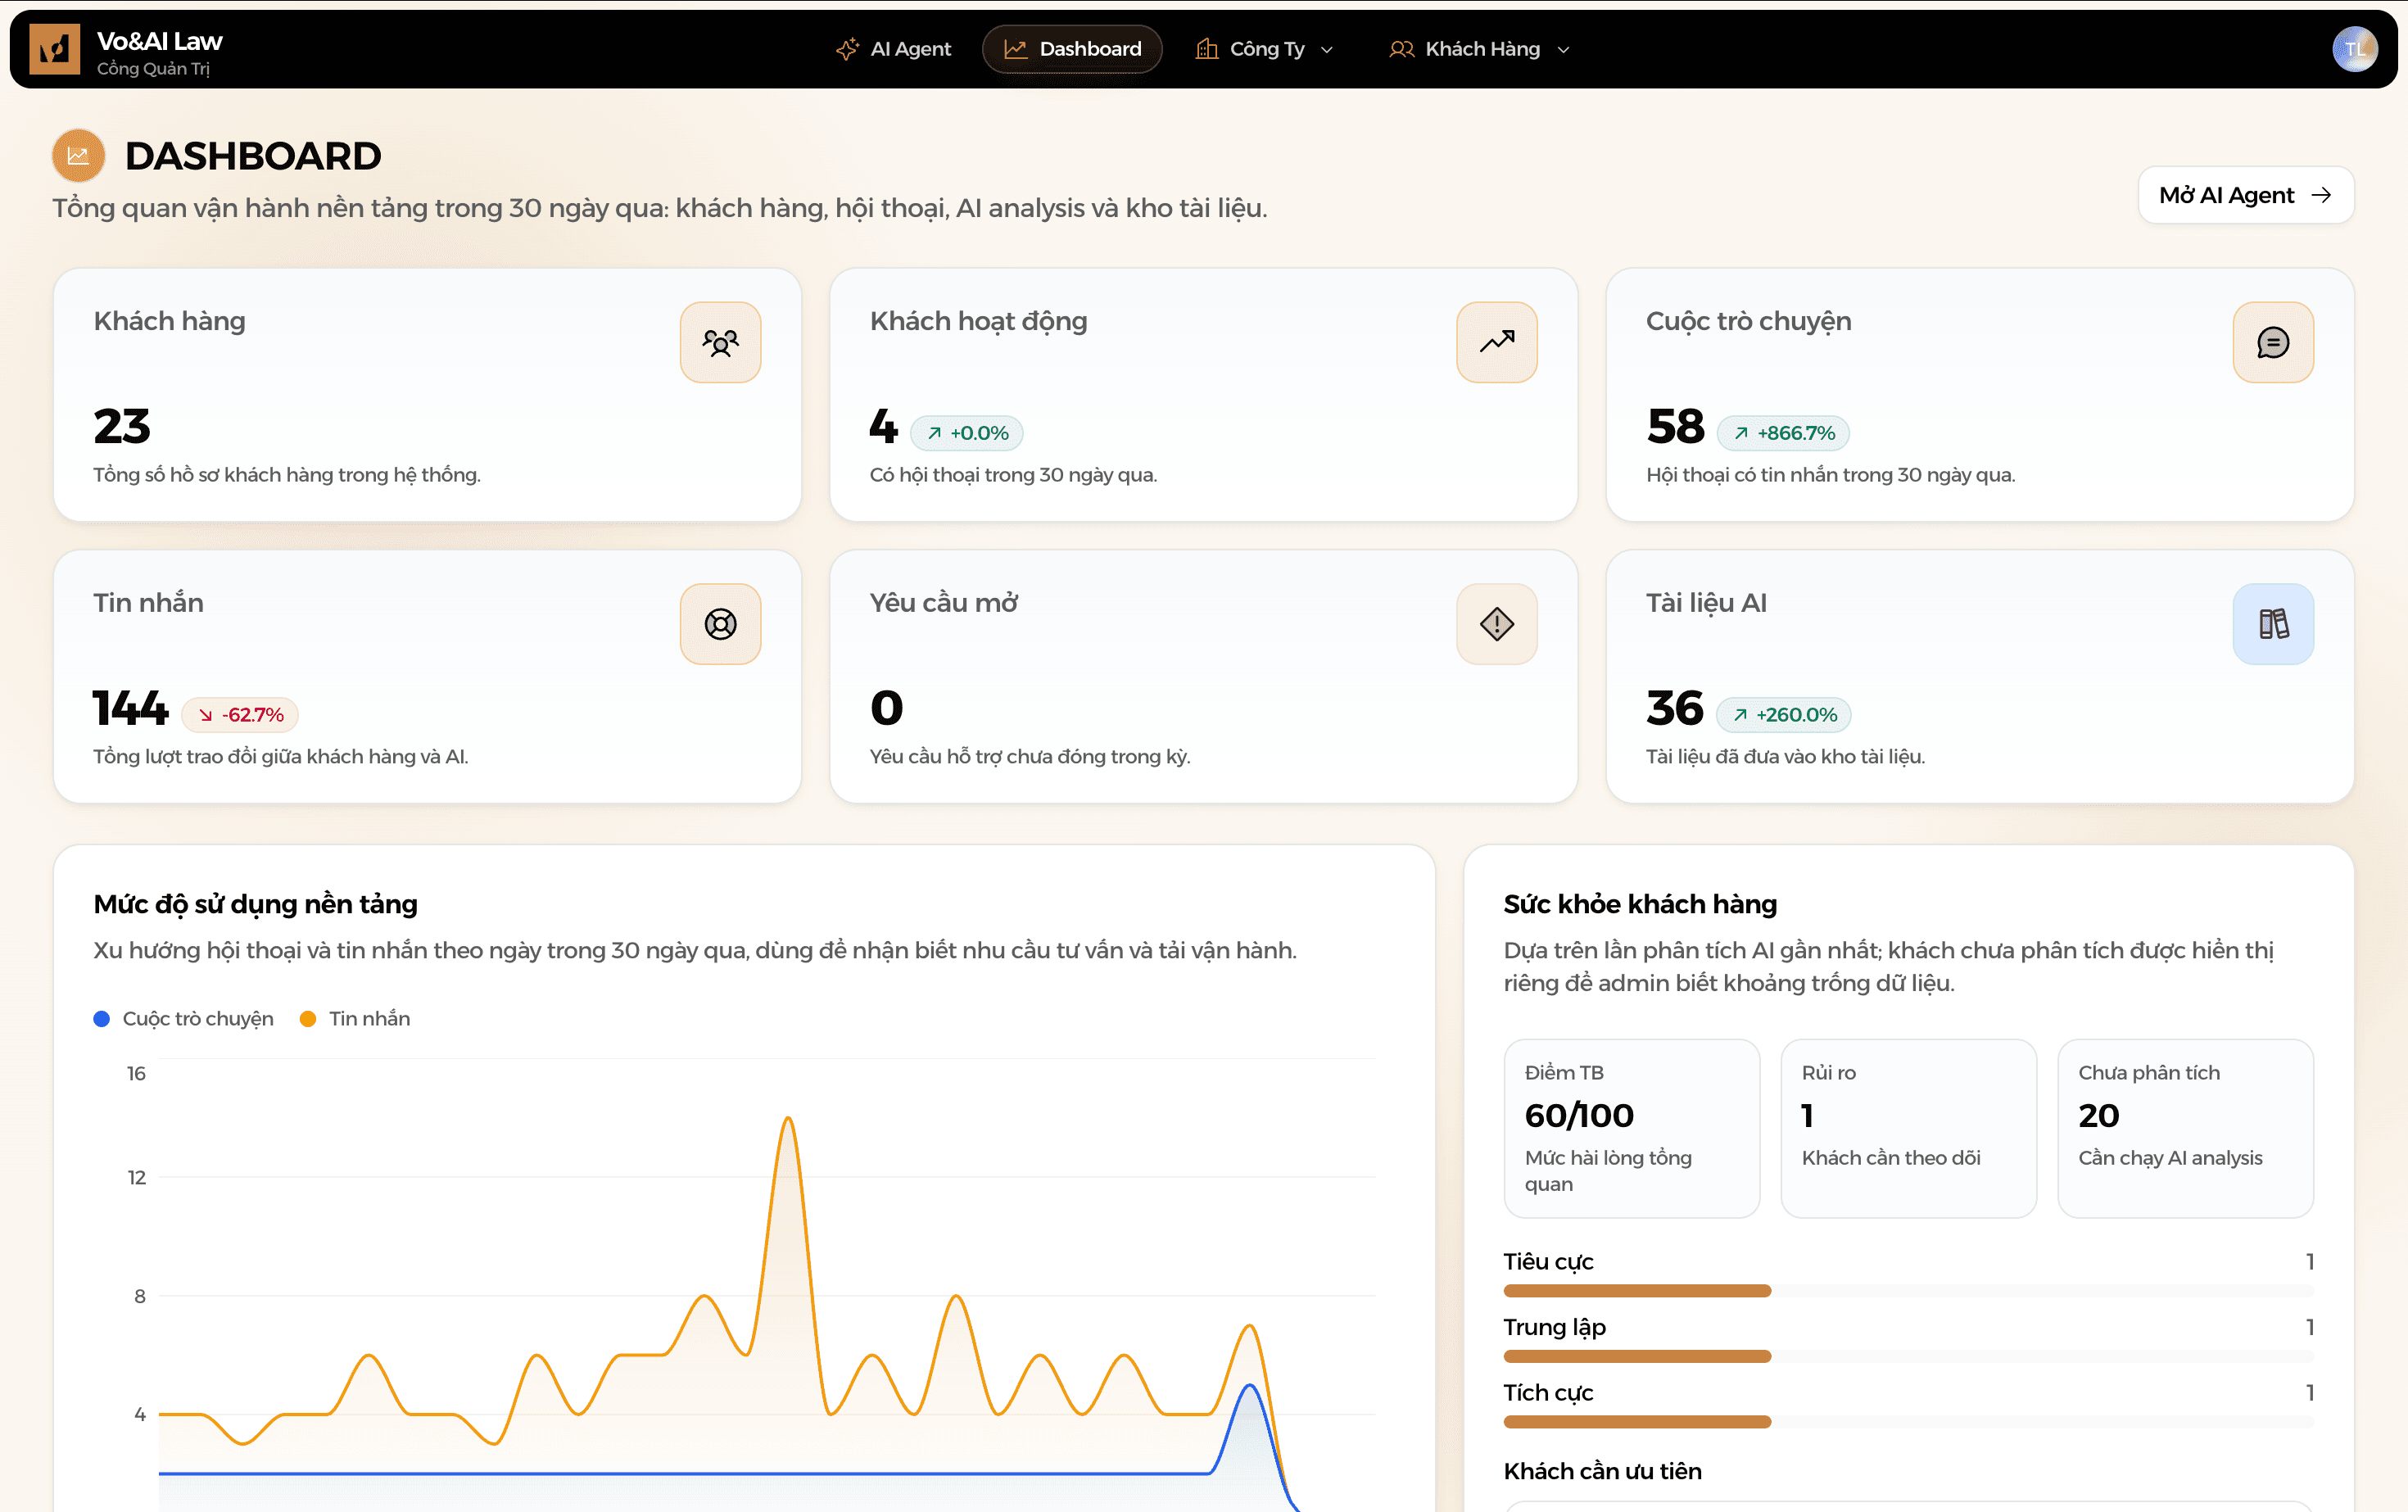Click the Tiêu cực progress bar

tap(1908, 1291)
